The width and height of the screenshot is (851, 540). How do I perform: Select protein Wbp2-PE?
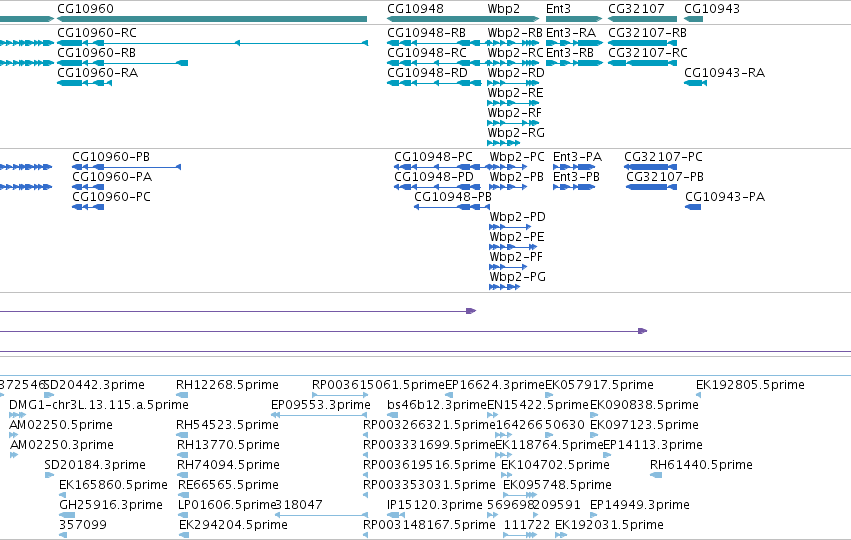517,238
